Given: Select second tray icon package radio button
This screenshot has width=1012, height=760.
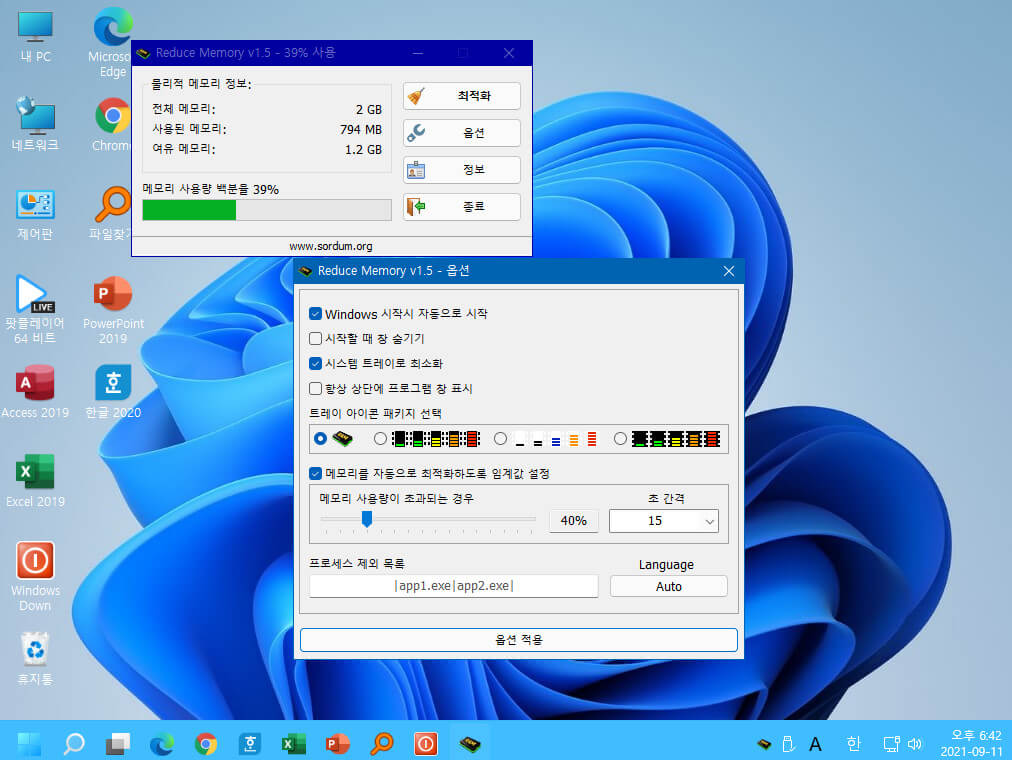Looking at the screenshot, I should [x=380, y=439].
